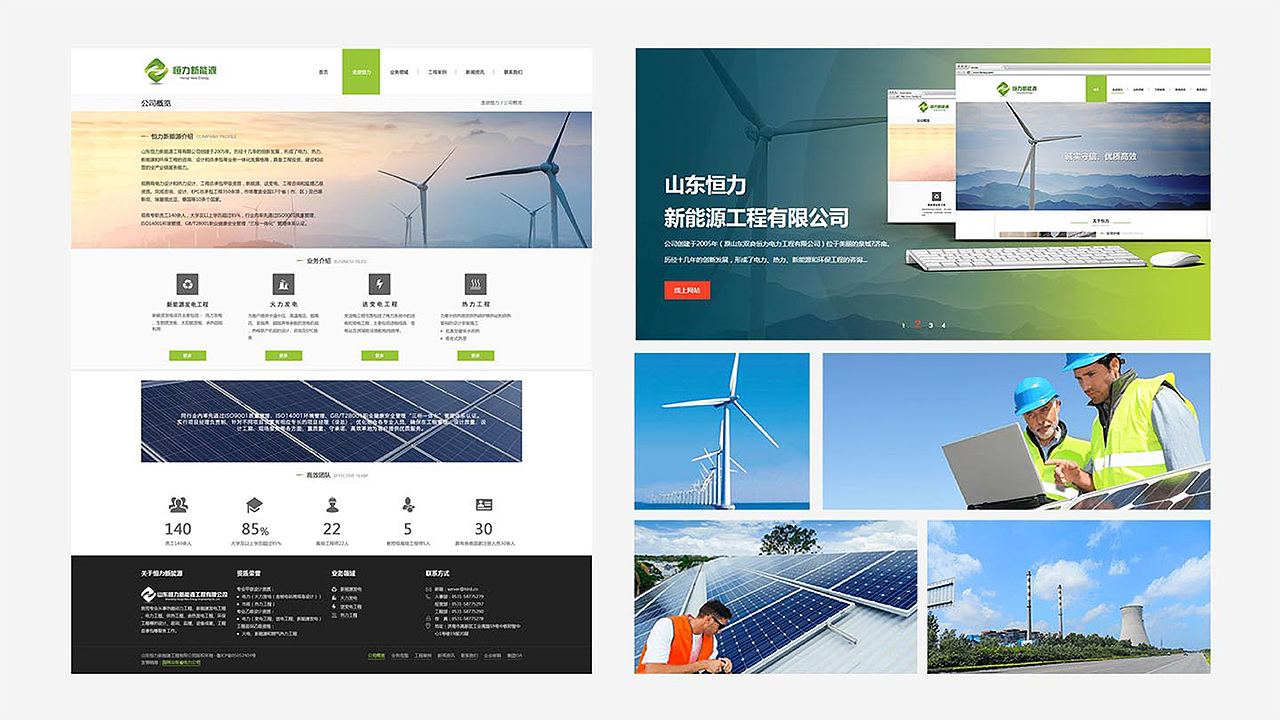Click the engineer helmet icon above 22

[x=331, y=505]
